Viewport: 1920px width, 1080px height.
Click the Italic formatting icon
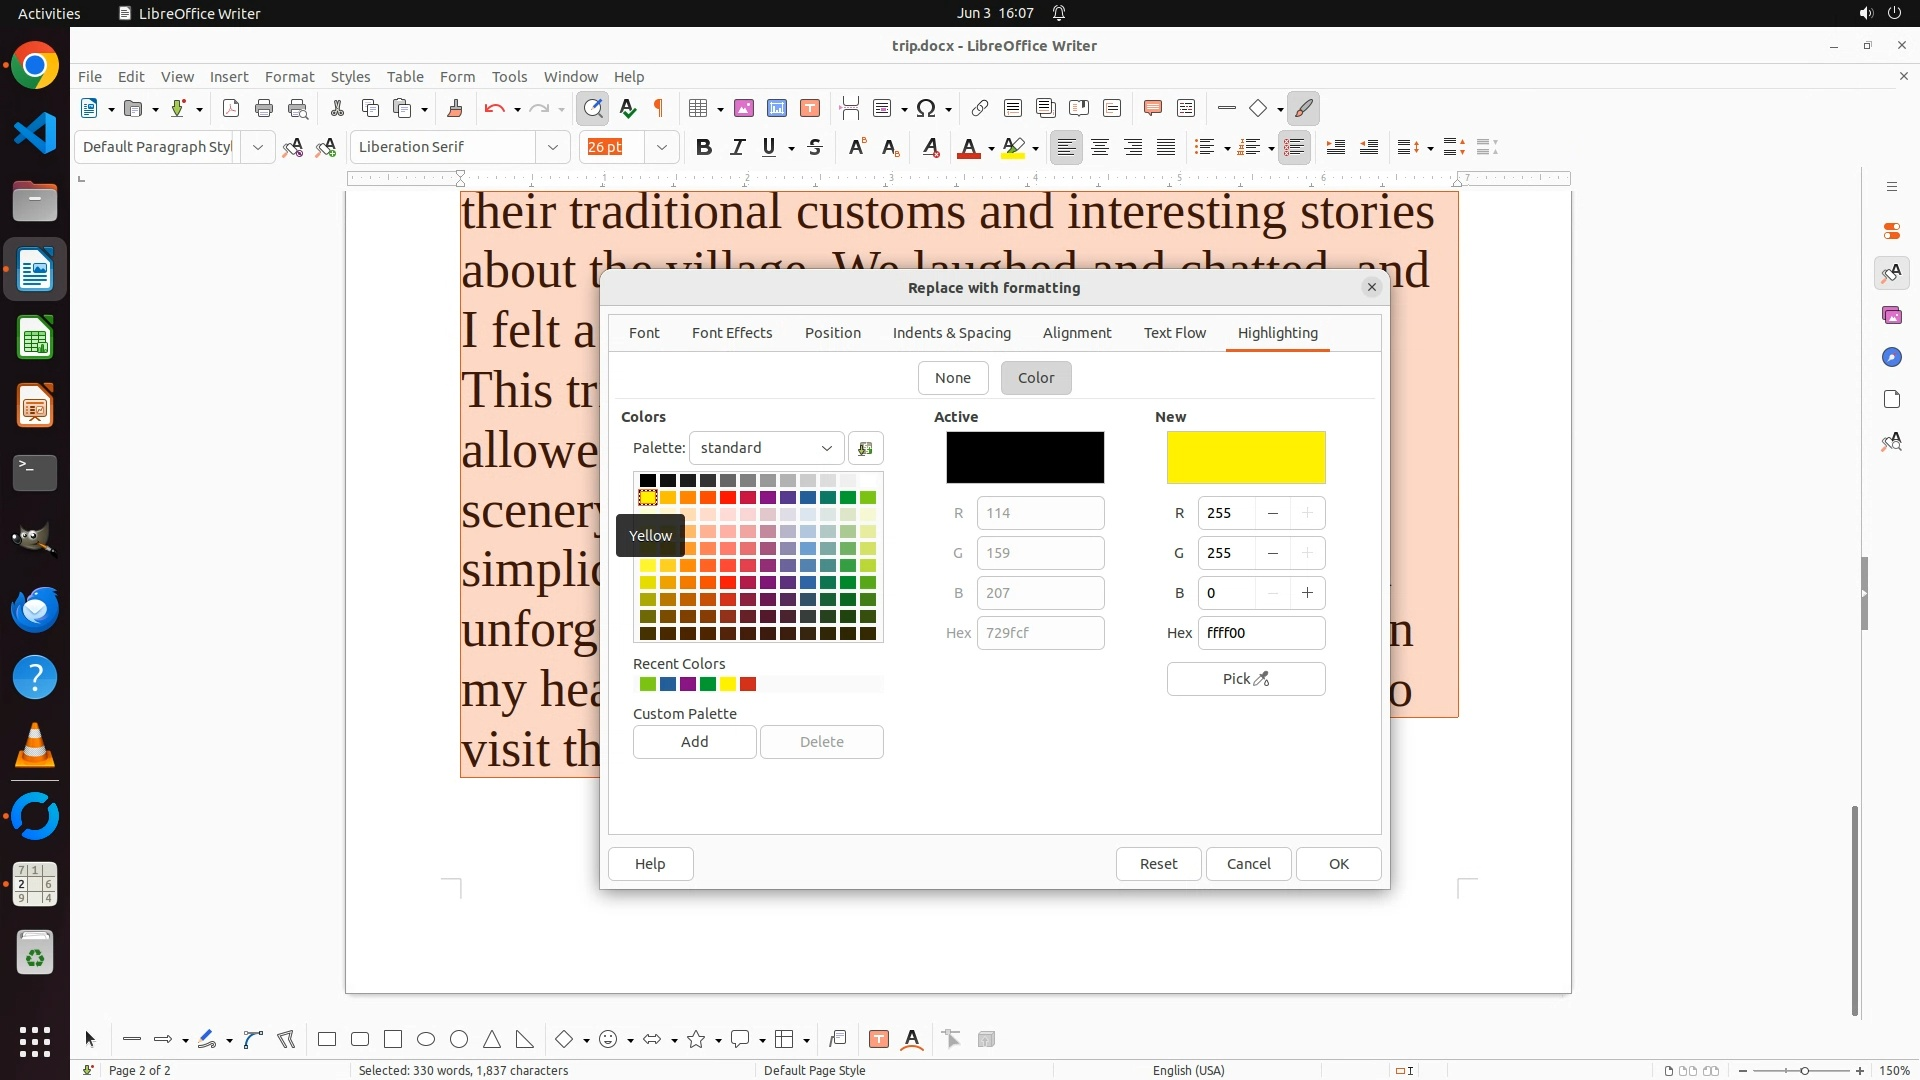[x=737, y=147]
